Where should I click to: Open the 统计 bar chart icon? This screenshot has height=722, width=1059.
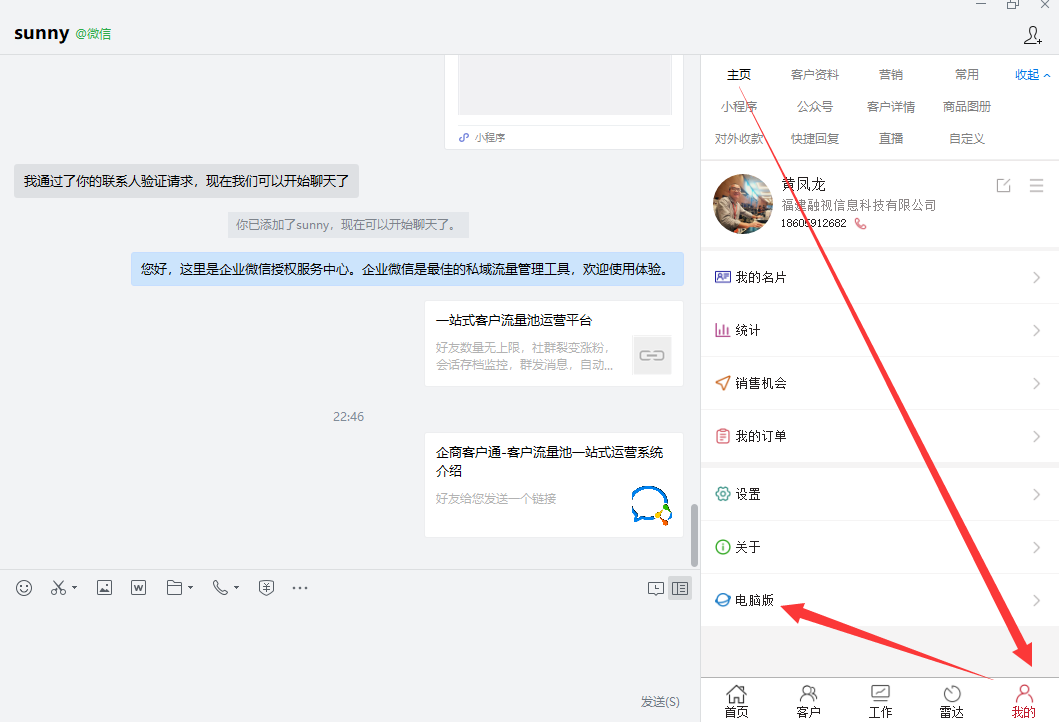(x=723, y=330)
